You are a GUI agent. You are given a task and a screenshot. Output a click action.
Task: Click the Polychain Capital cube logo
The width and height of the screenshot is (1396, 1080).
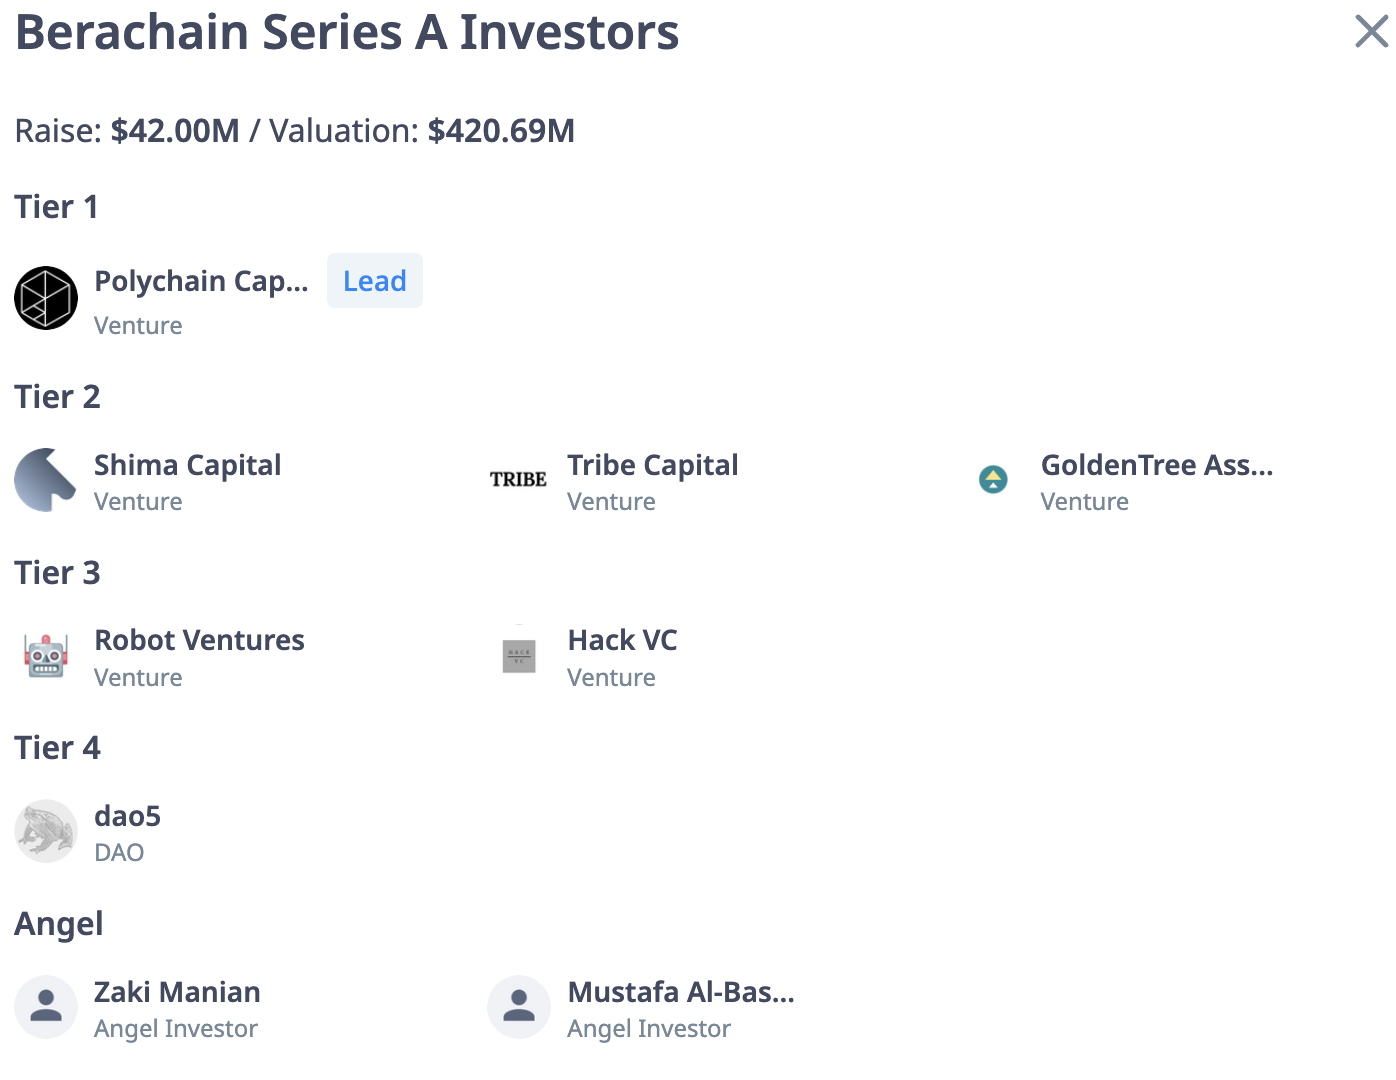46,298
